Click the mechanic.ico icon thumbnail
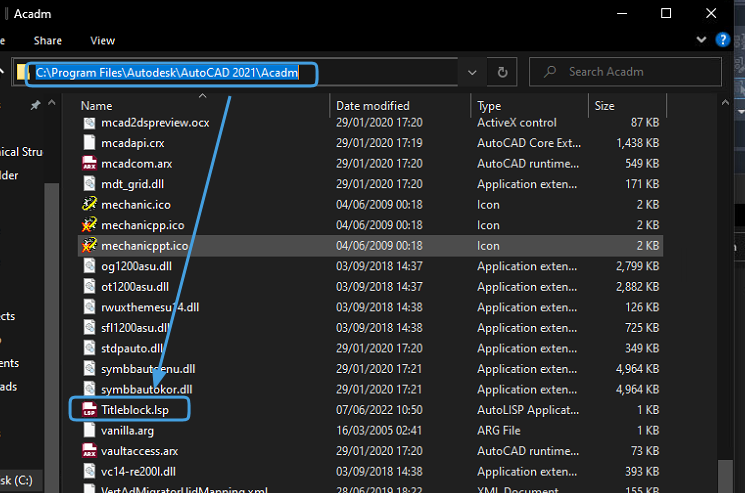 point(89,205)
